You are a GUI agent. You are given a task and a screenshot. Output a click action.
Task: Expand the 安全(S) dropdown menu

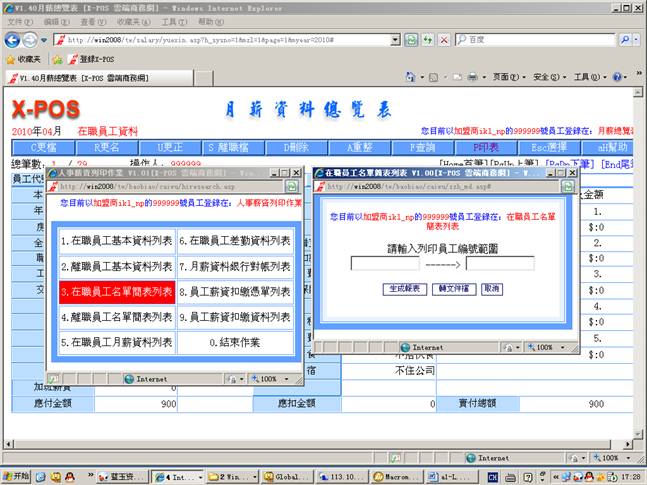pos(551,77)
